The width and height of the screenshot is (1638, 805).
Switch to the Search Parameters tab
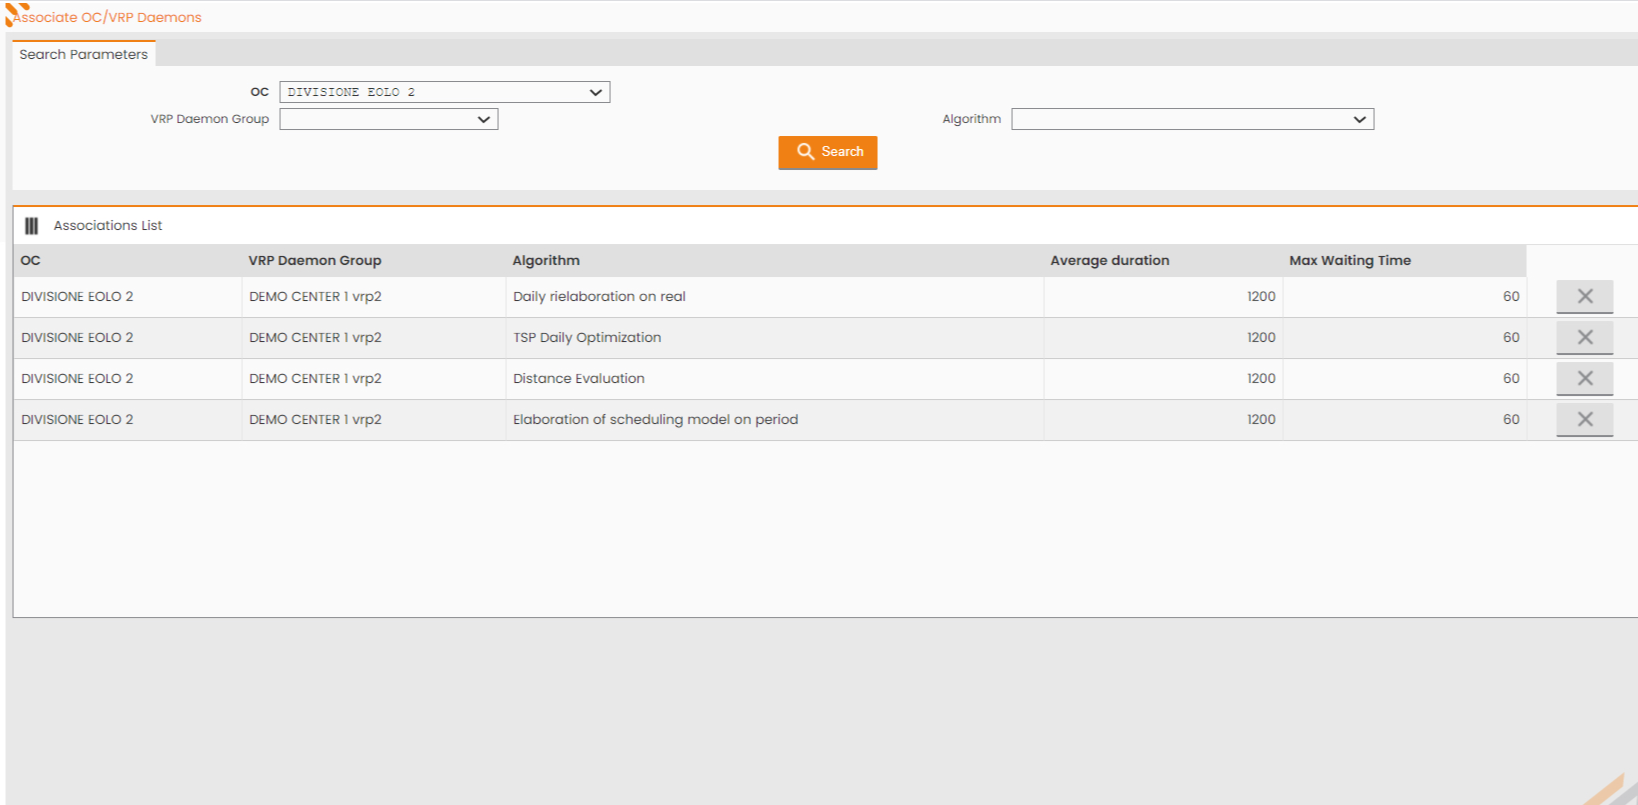point(84,54)
